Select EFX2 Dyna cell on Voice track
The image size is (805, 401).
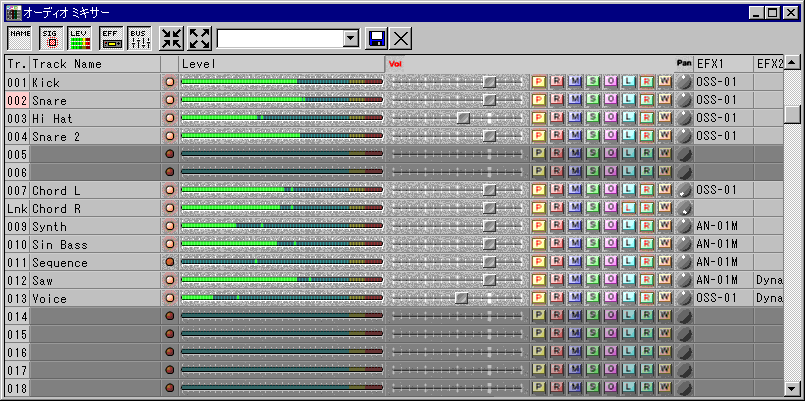click(x=769, y=298)
